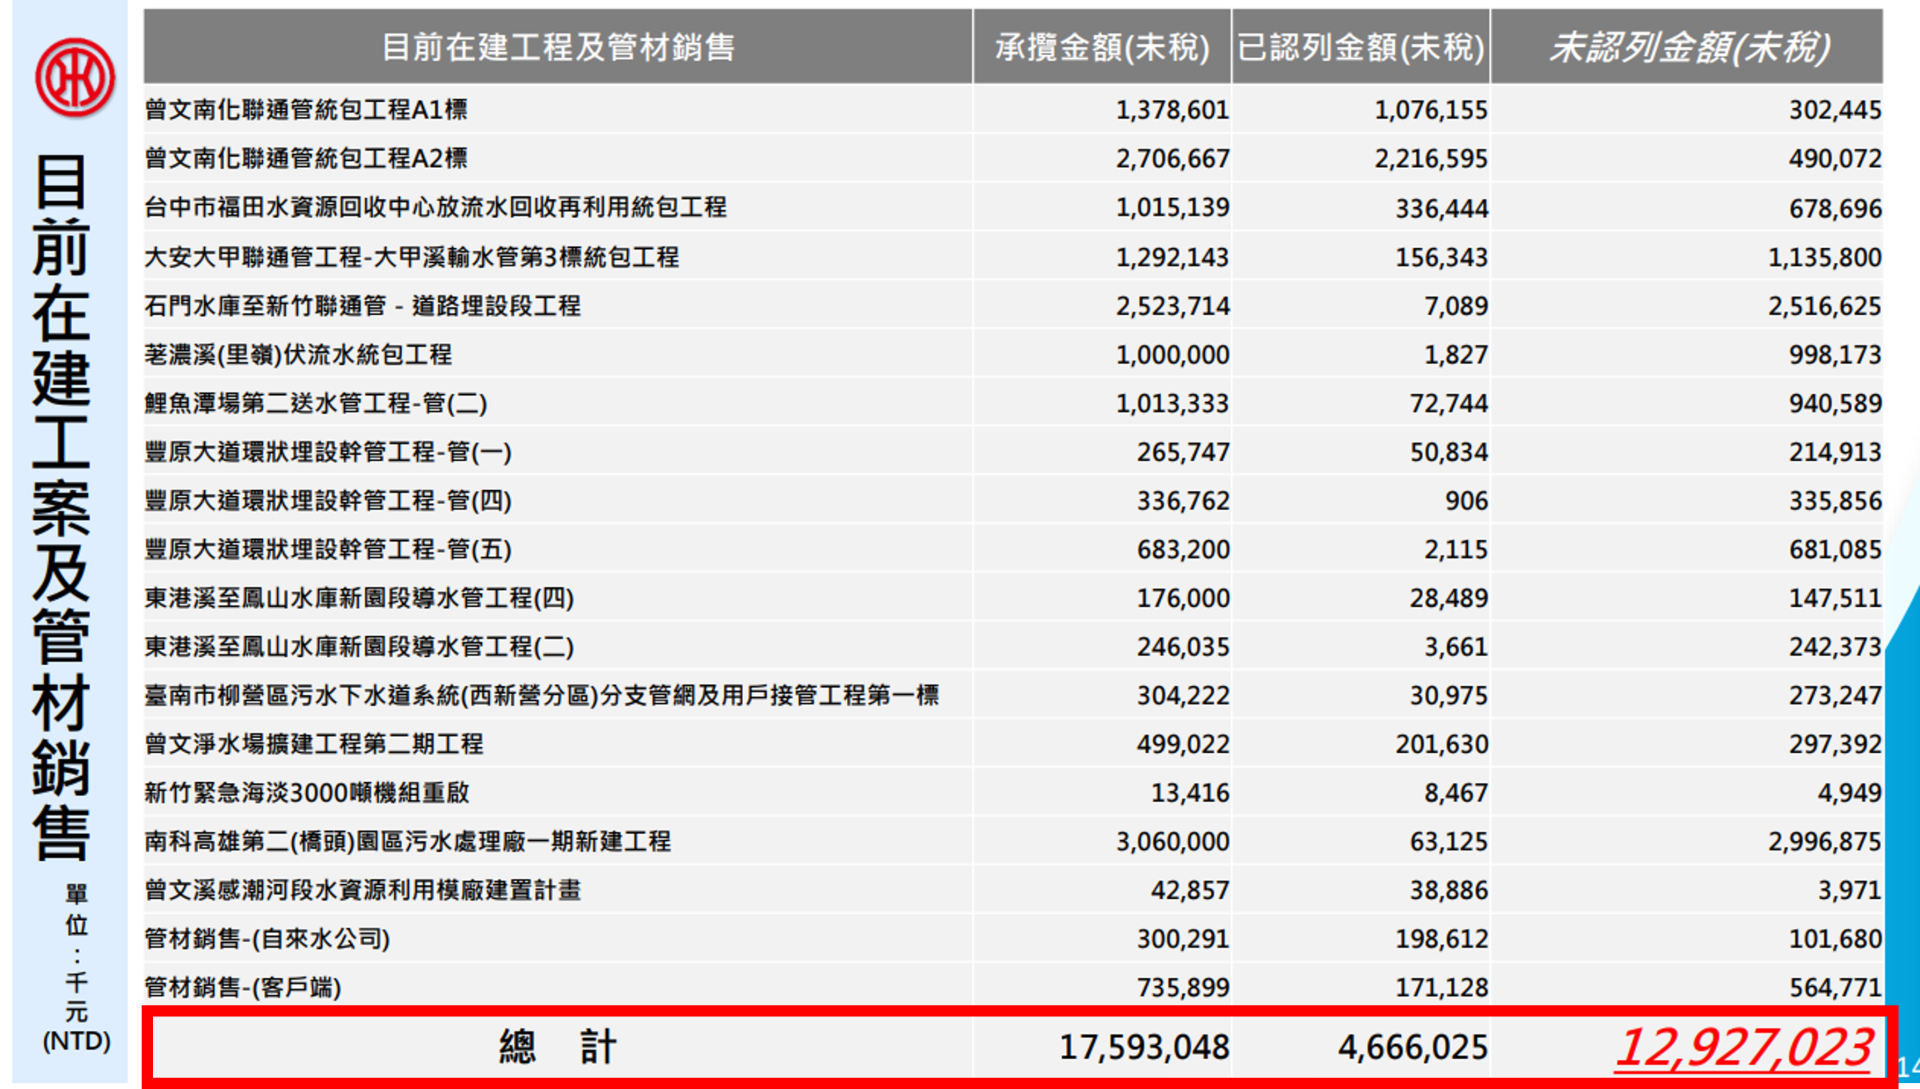This screenshot has height=1089, width=1920.
Task: Select 曾文溪感潮河段水資源利用模廠建置計畫
Action: coord(362,890)
